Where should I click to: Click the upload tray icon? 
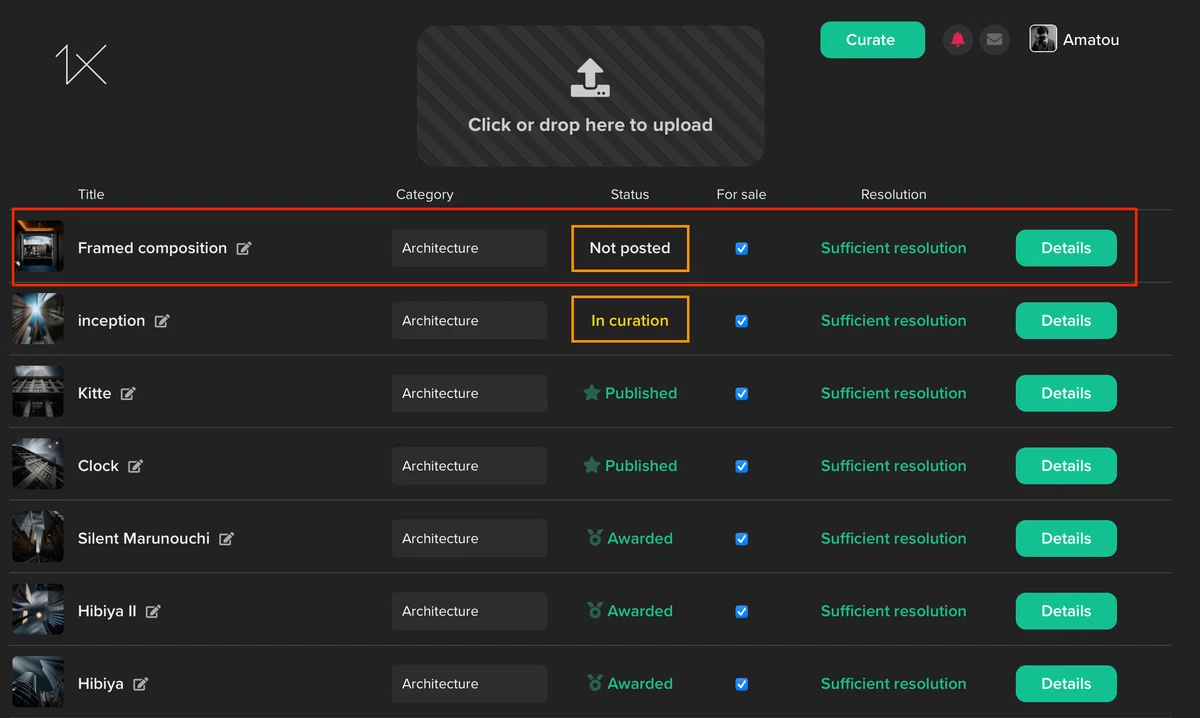pos(590,78)
